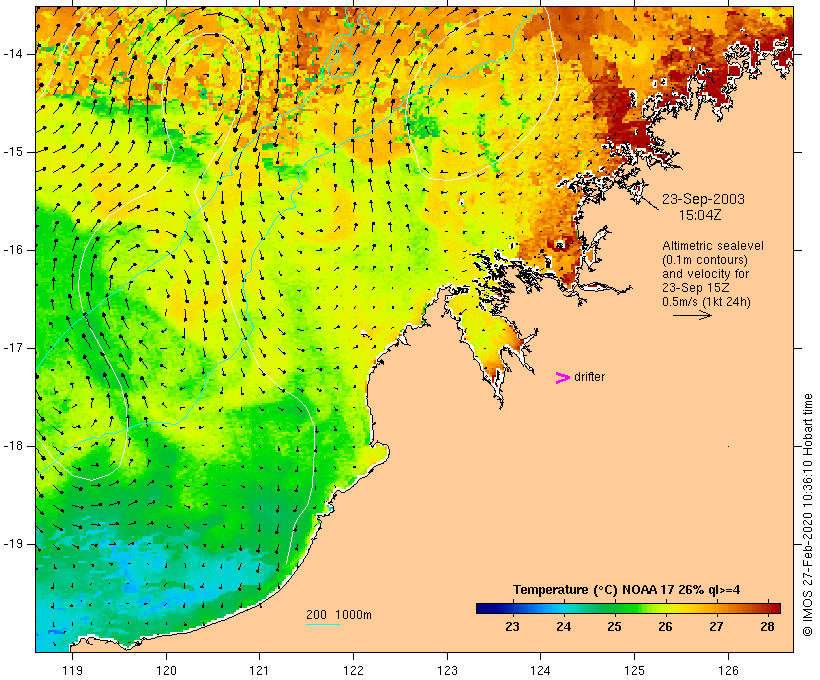Screen dimensions: 820x680
Task: Click colorbar tick label 26
Action: coord(665,626)
